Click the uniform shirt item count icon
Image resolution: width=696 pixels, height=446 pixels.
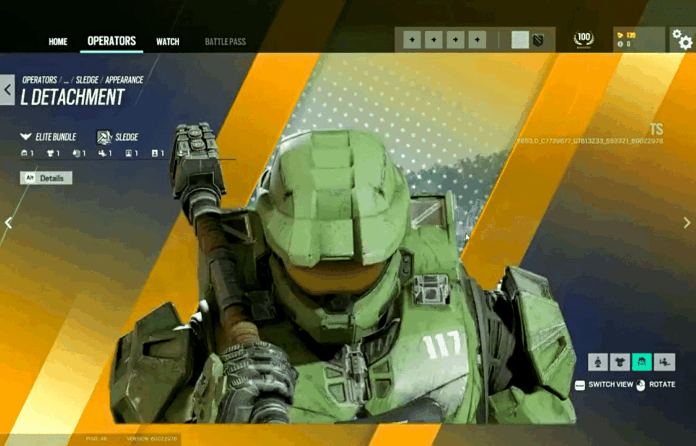(53, 154)
